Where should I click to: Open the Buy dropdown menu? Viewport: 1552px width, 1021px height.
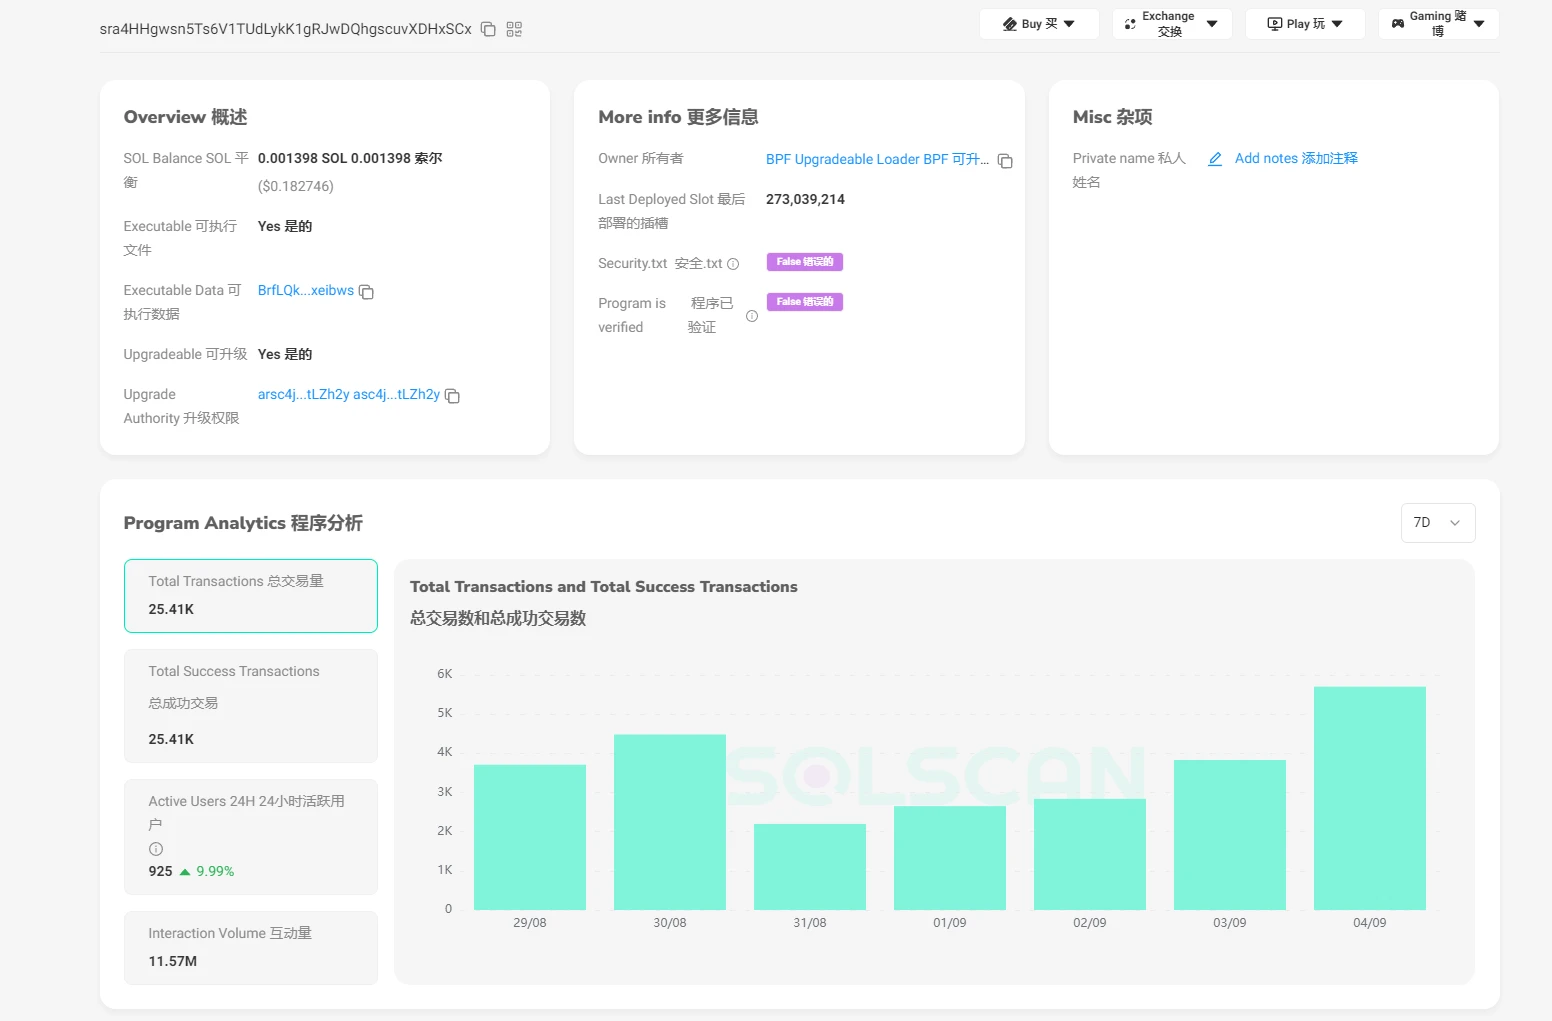tap(1039, 24)
